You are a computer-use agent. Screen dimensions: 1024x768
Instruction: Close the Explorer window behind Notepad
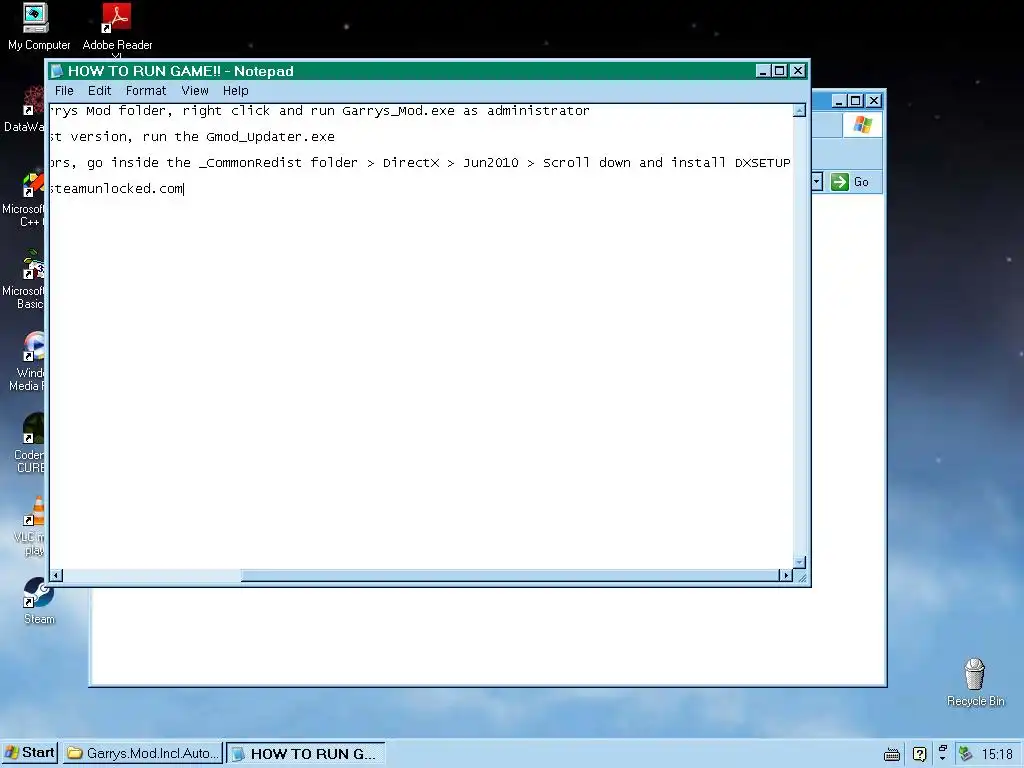874,101
